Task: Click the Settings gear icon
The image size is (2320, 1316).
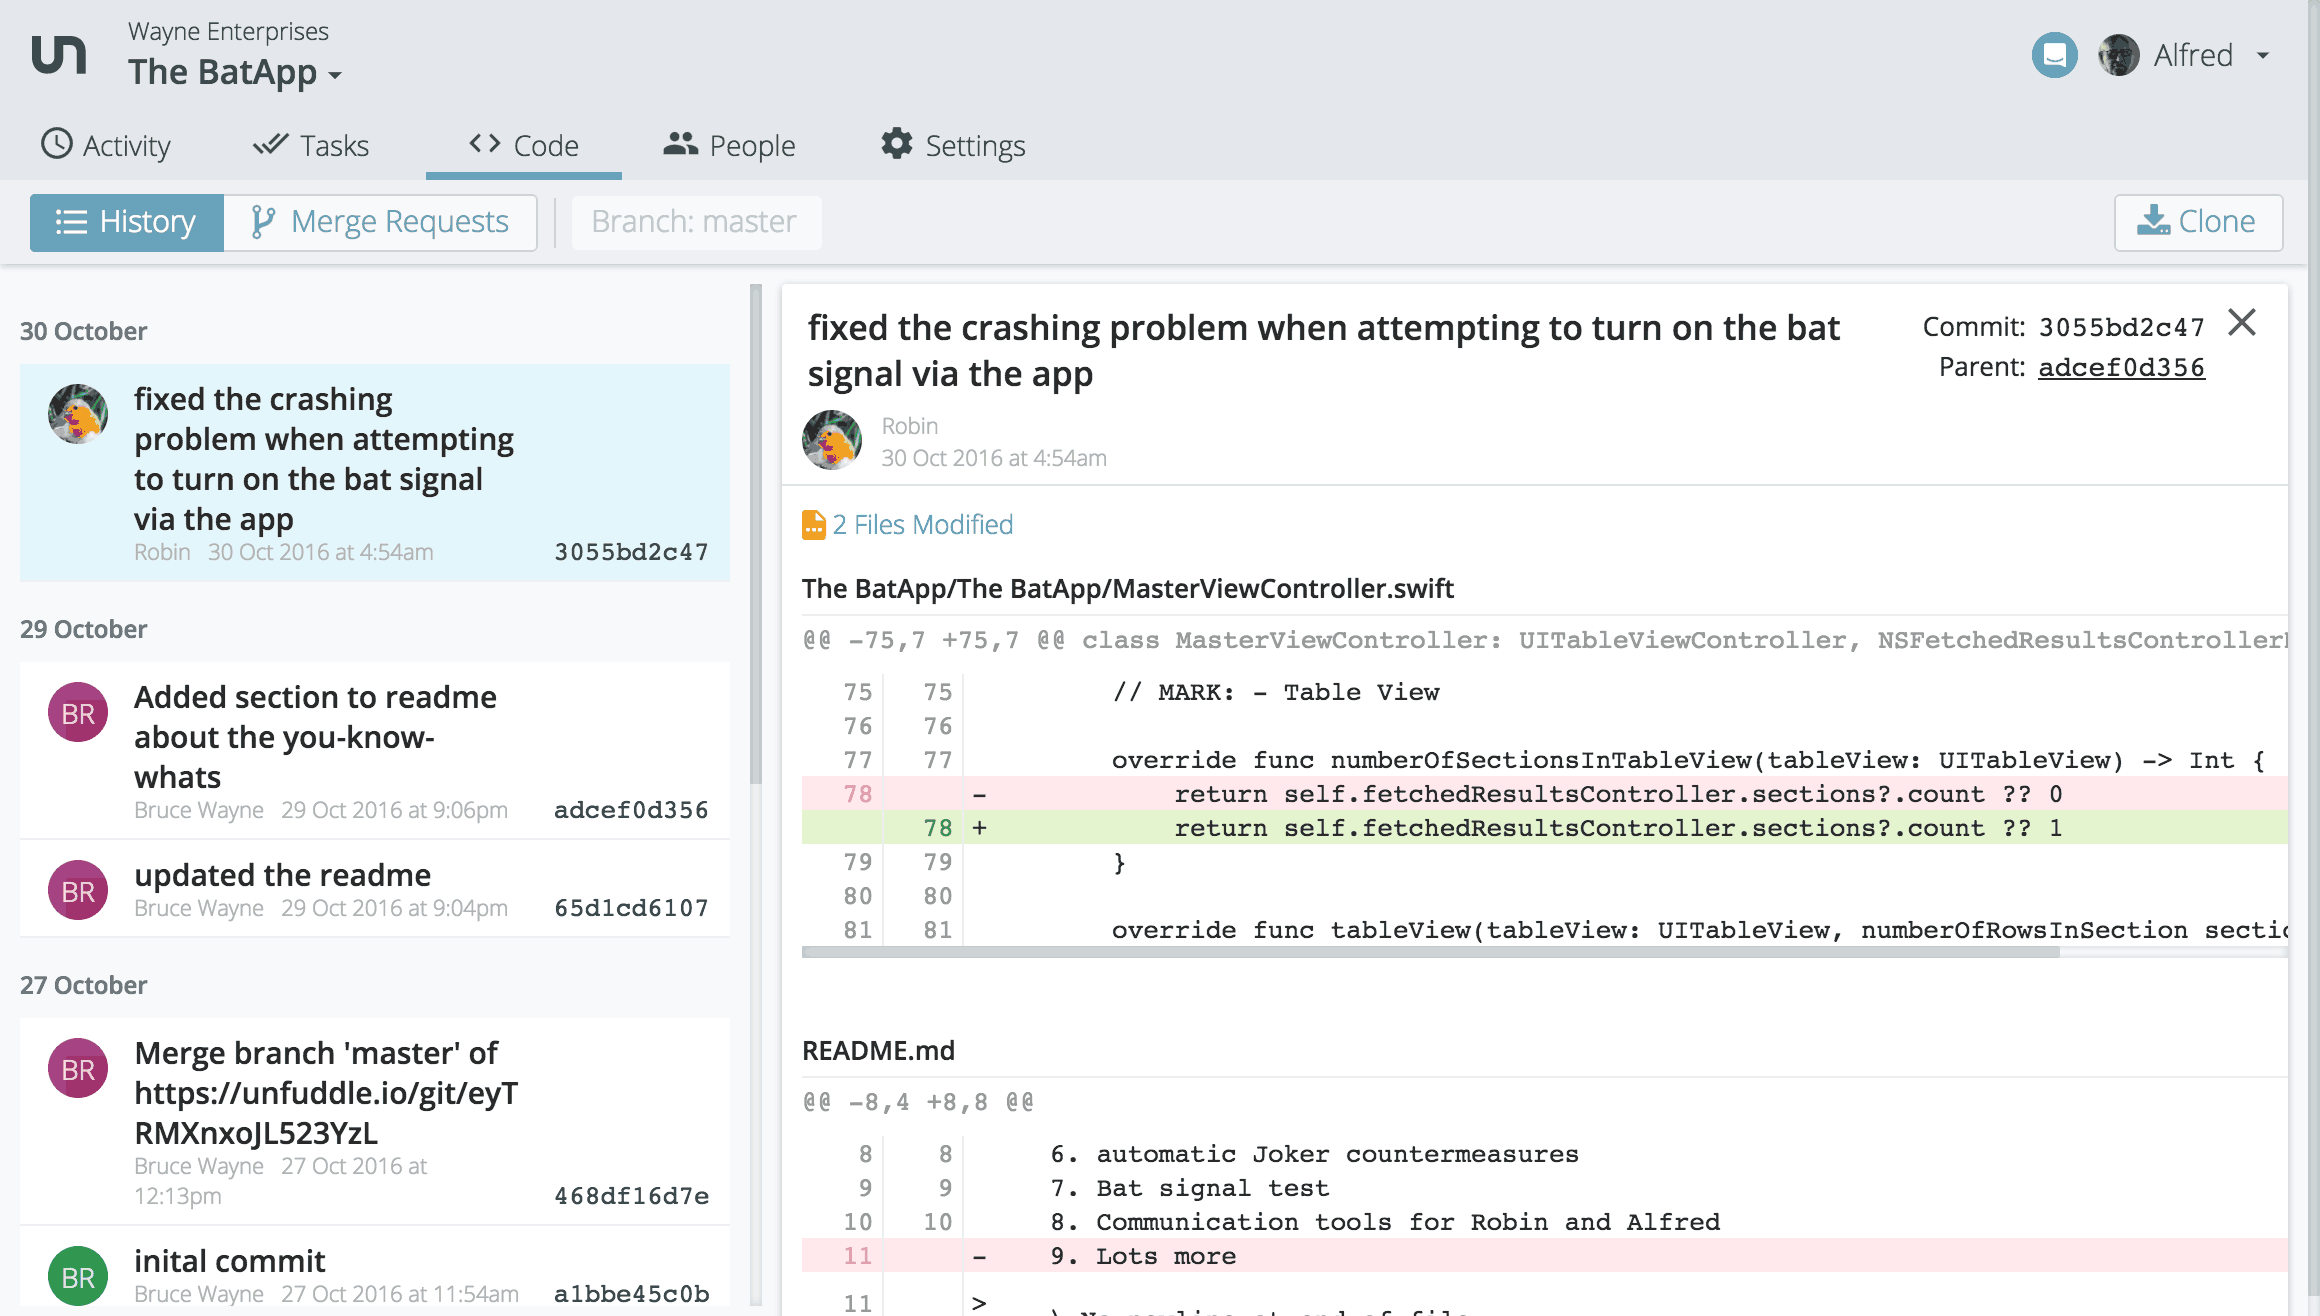Action: click(x=896, y=144)
